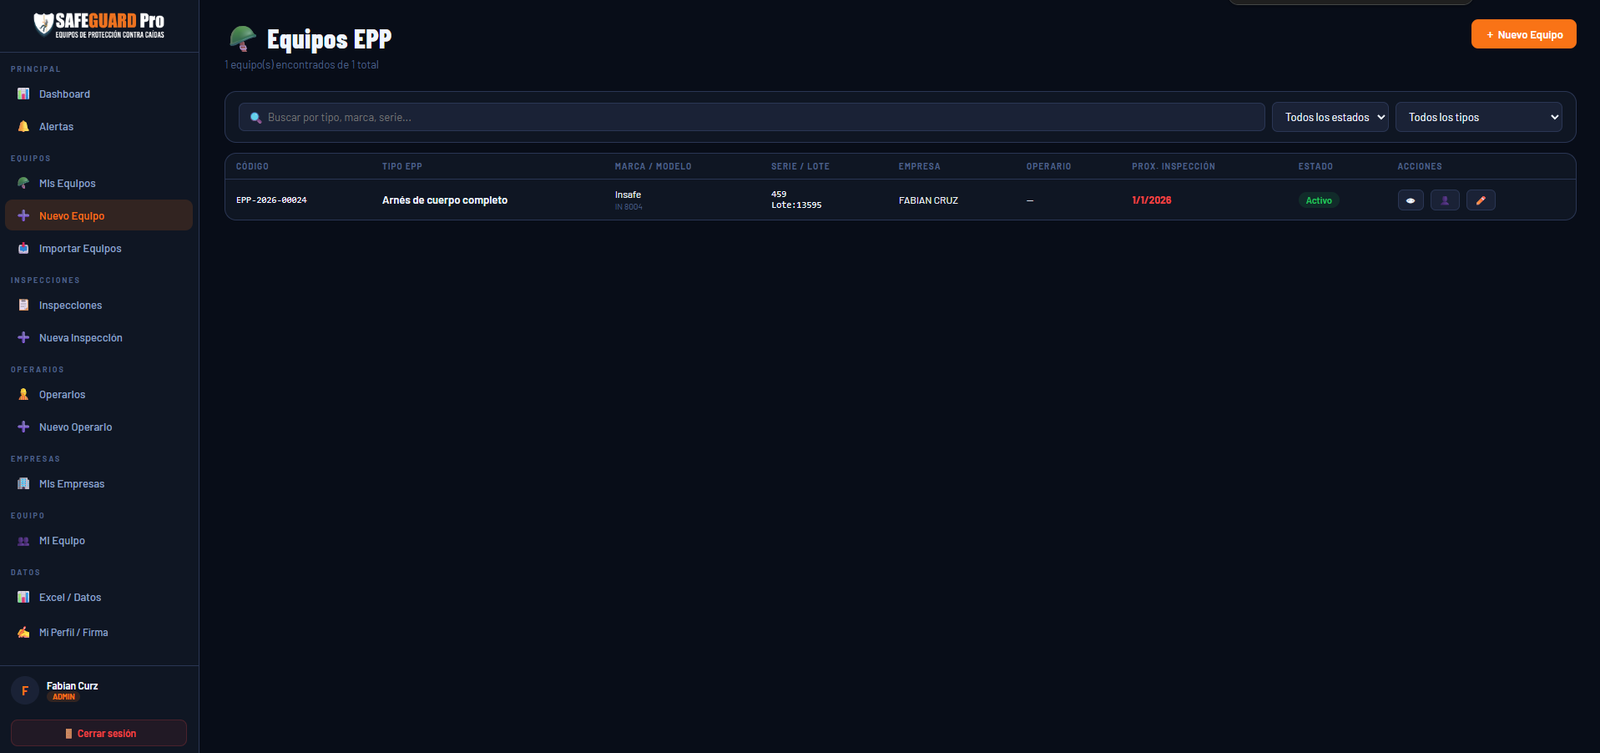Click Arnés de cuerpo completo cell

tap(445, 200)
